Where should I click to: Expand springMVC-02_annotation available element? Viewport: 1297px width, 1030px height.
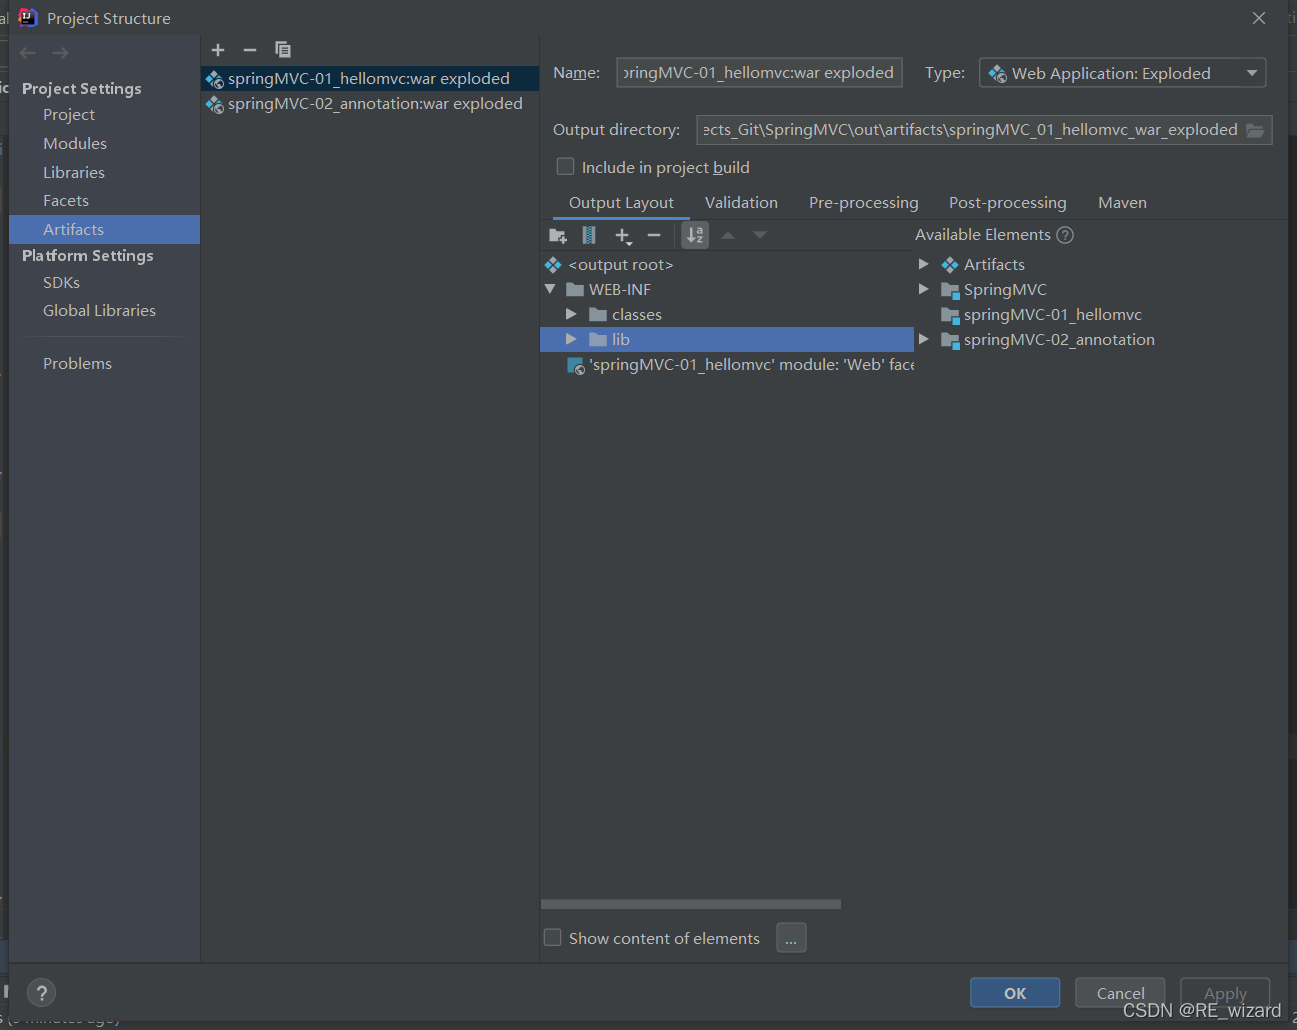[x=924, y=339]
